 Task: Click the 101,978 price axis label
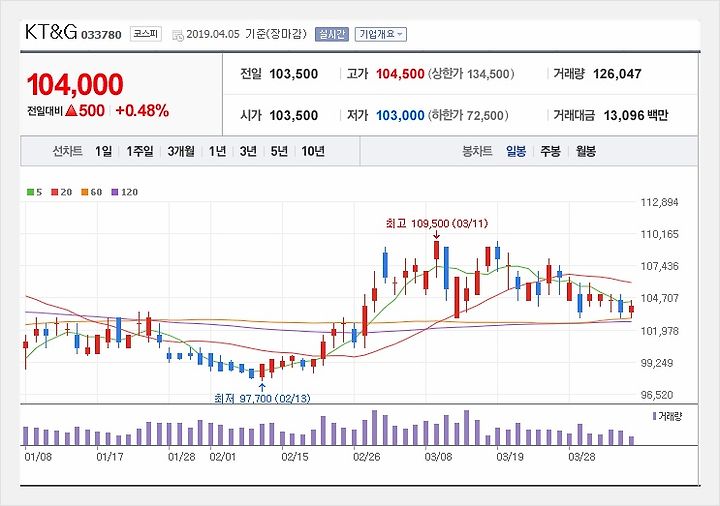[x=659, y=331]
